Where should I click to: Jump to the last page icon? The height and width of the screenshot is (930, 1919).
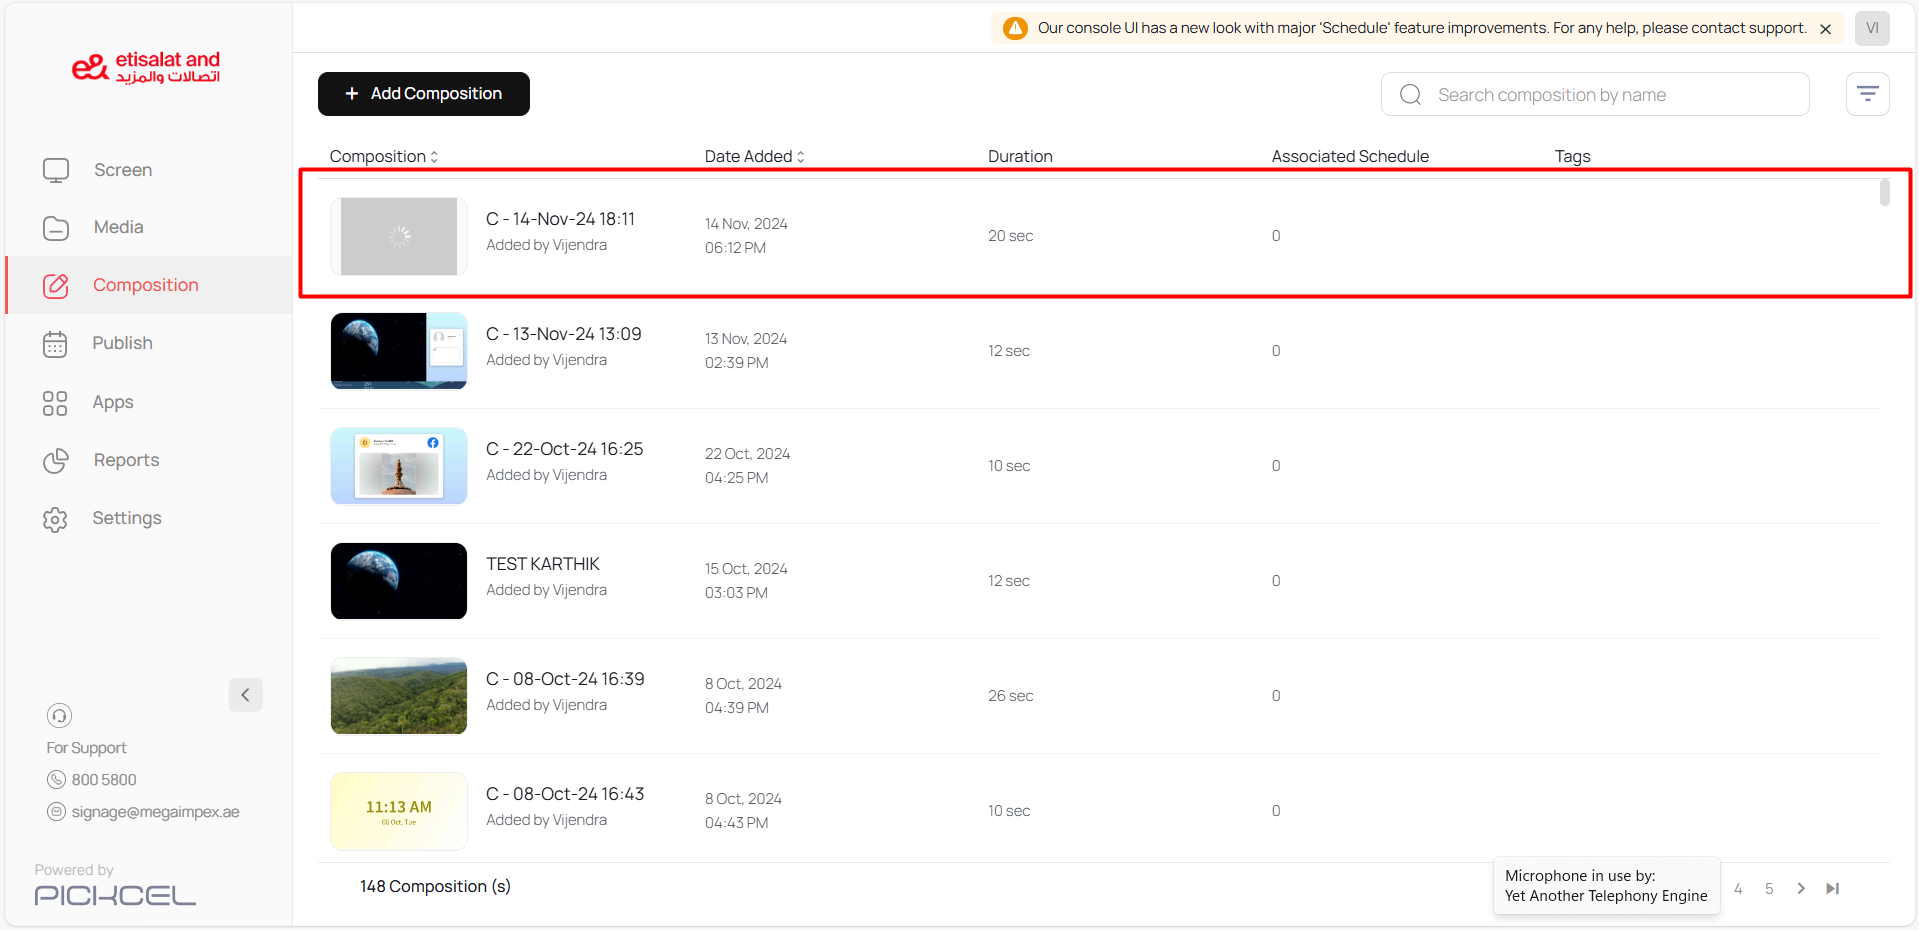[1832, 888]
